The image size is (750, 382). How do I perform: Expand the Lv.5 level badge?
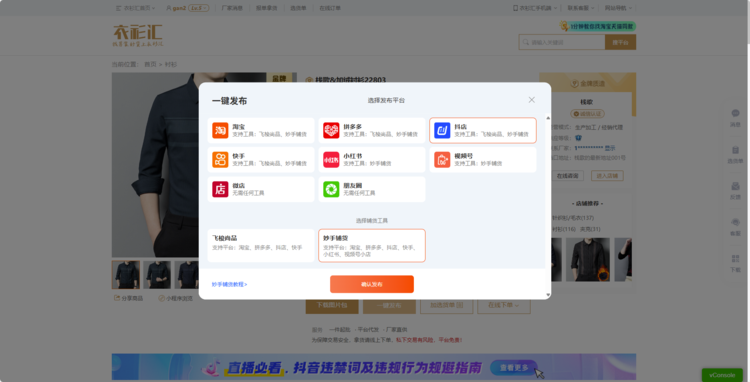click(x=199, y=8)
